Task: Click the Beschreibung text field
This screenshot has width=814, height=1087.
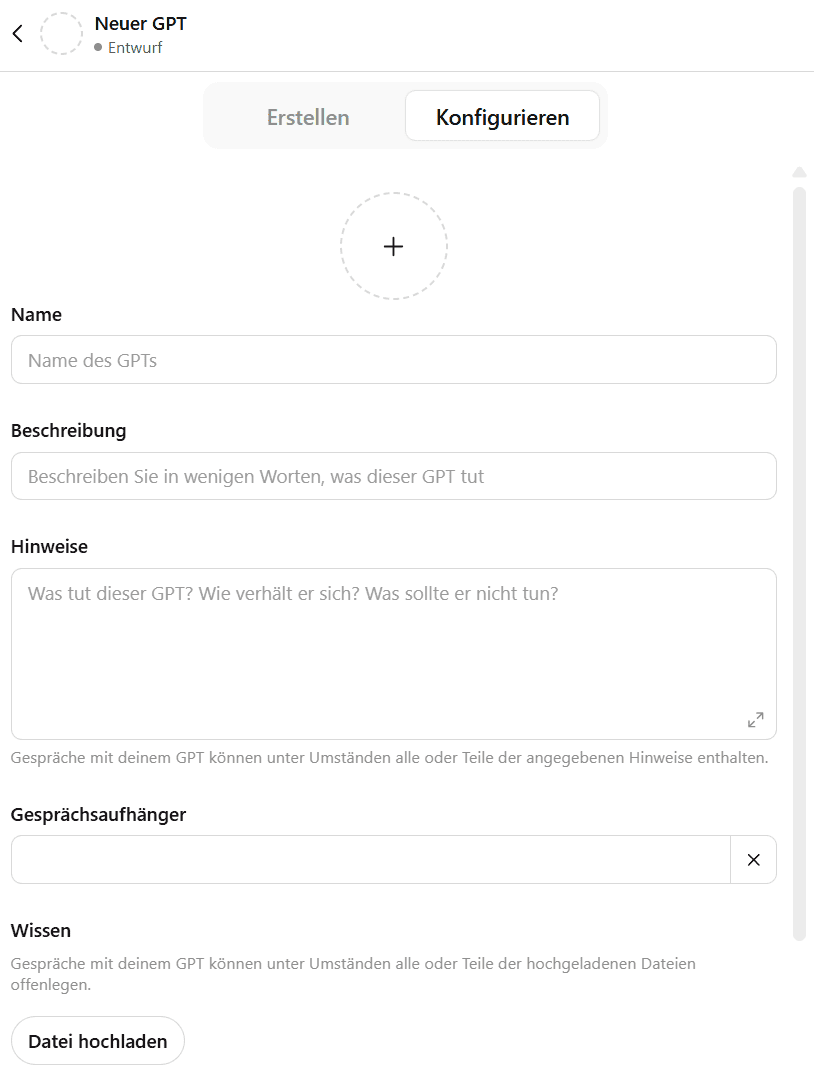Action: (393, 476)
